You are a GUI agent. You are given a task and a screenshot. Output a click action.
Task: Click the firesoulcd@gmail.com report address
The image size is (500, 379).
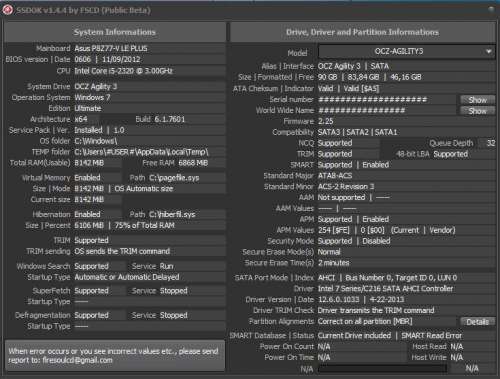coord(78,360)
